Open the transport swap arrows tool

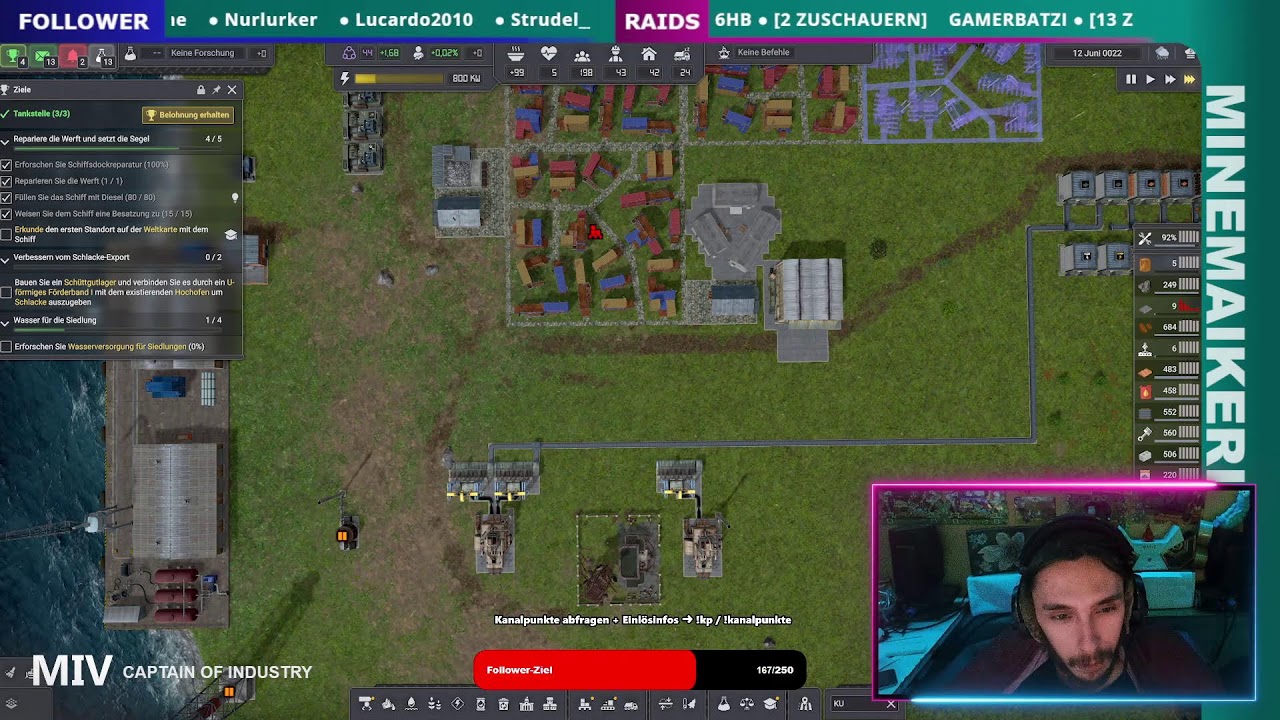(x=665, y=704)
